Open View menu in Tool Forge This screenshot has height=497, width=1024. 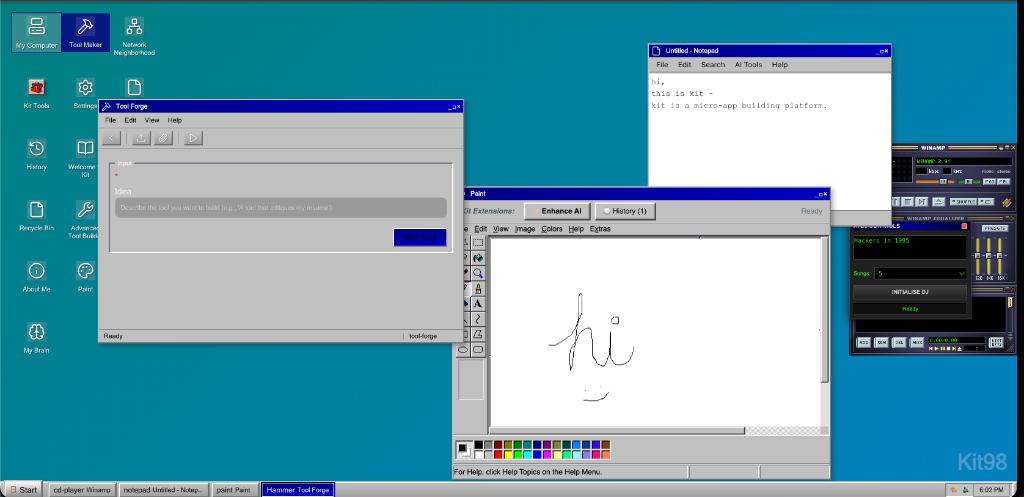[152, 120]
